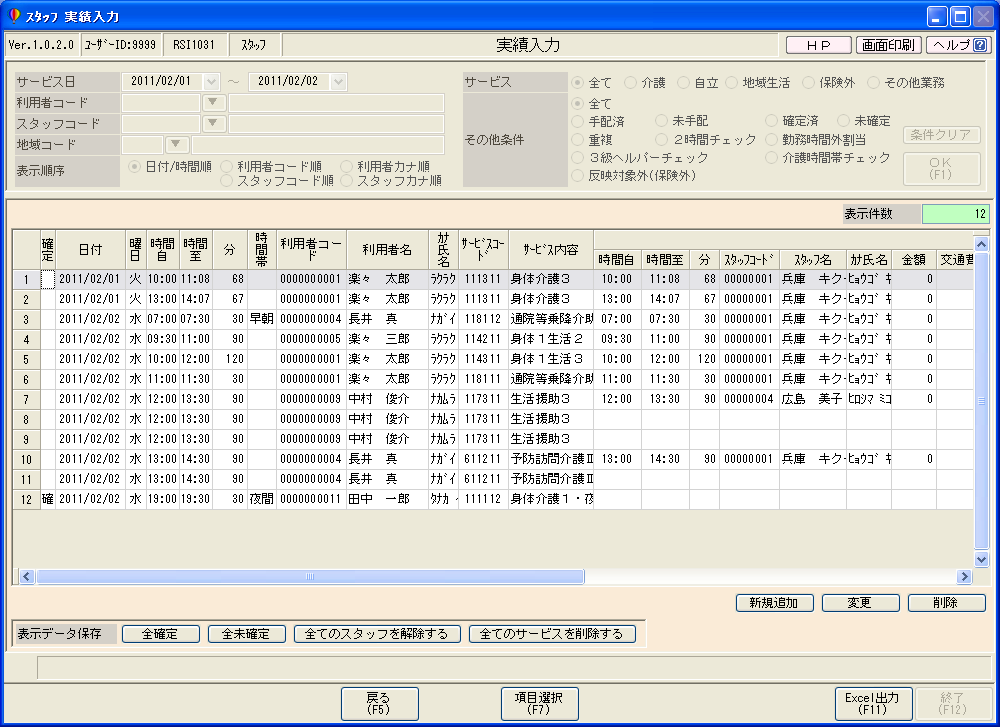Click 全てのスタッフを解除する button
Viewport: 1000px width, 727px height.
tap(377, 634)
